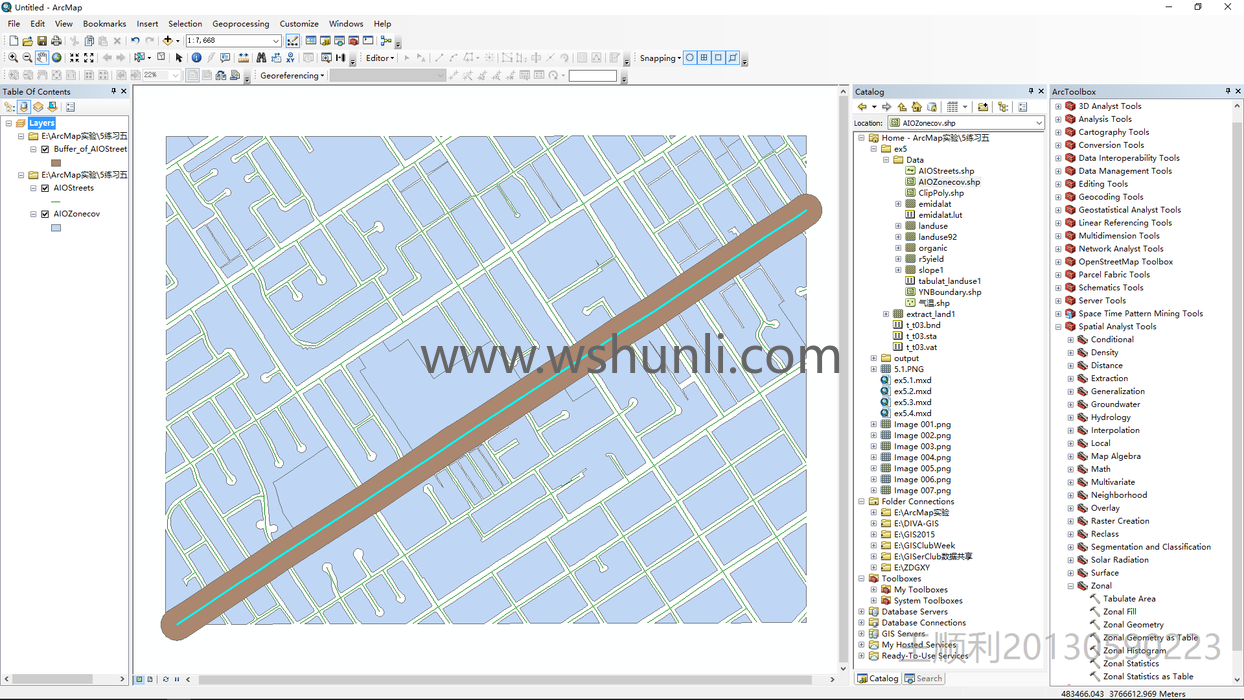Switch to the Search tab

[923, 678]
